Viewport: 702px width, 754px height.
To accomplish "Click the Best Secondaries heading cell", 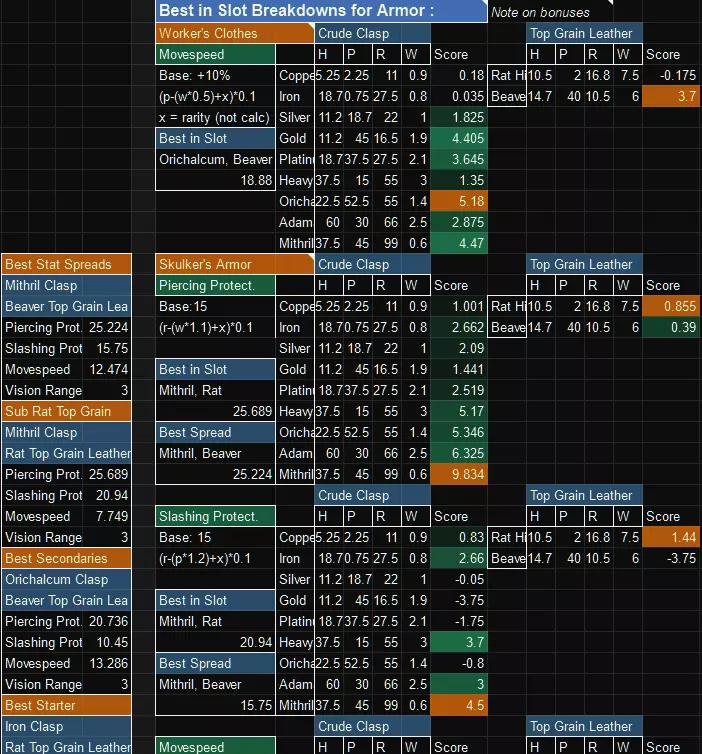I will pos(66,558).
